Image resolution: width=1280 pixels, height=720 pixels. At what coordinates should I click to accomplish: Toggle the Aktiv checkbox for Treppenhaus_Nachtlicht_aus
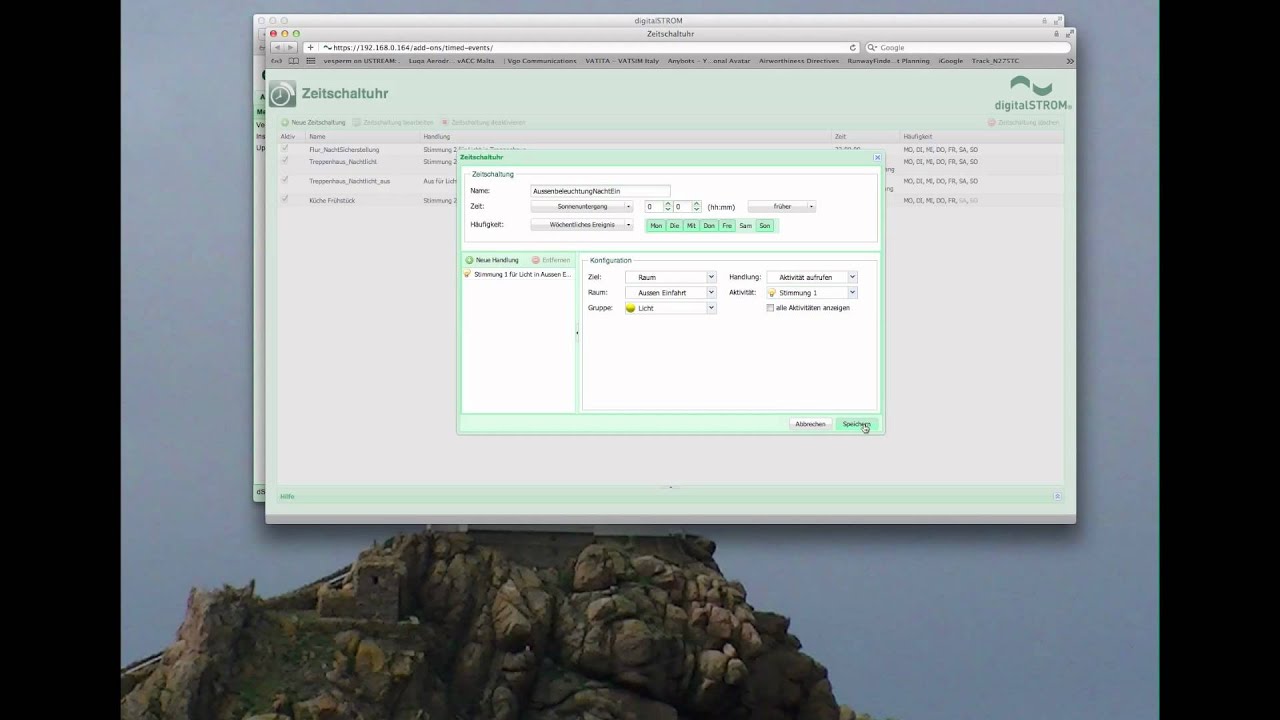285,180
